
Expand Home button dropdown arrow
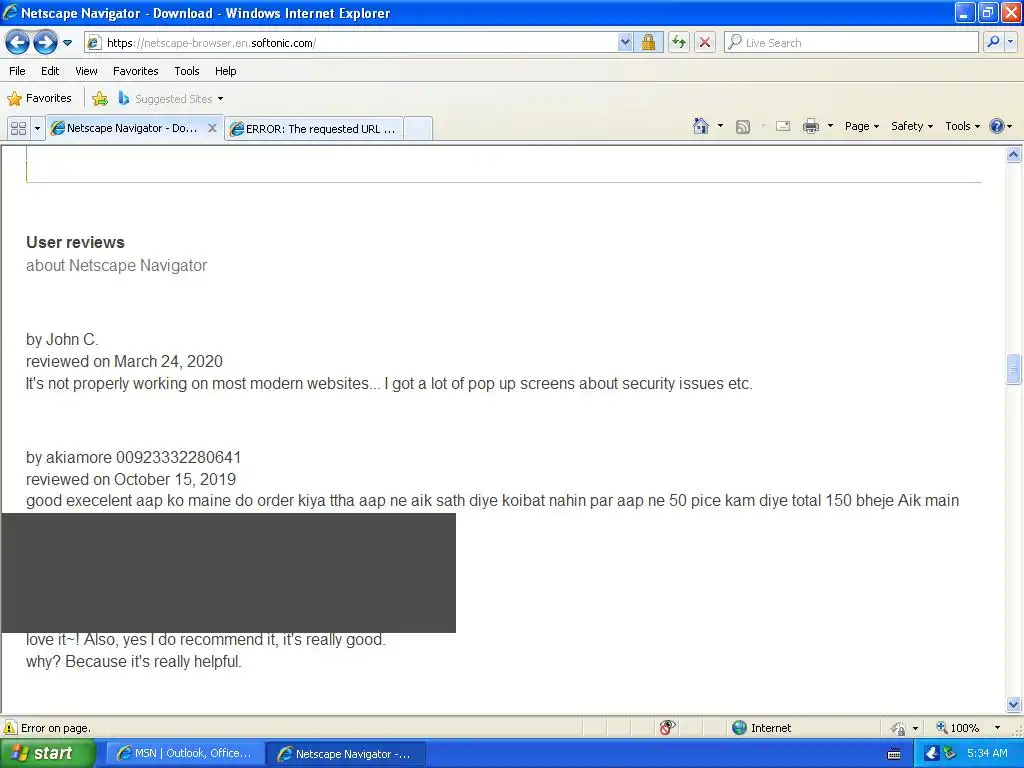(x=720, y=126)
